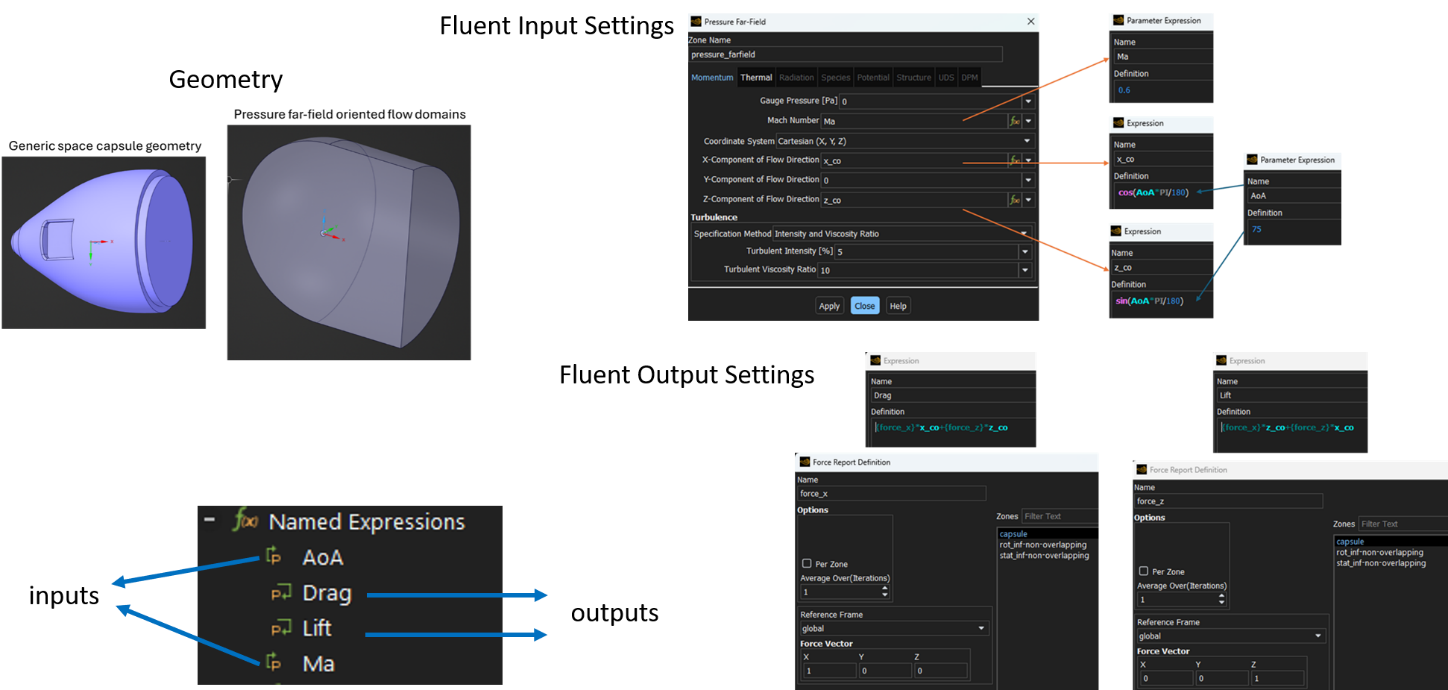Click Force Vector Z field in force_z report
Screen dimensions: 1448x690
pos(1276,678)
